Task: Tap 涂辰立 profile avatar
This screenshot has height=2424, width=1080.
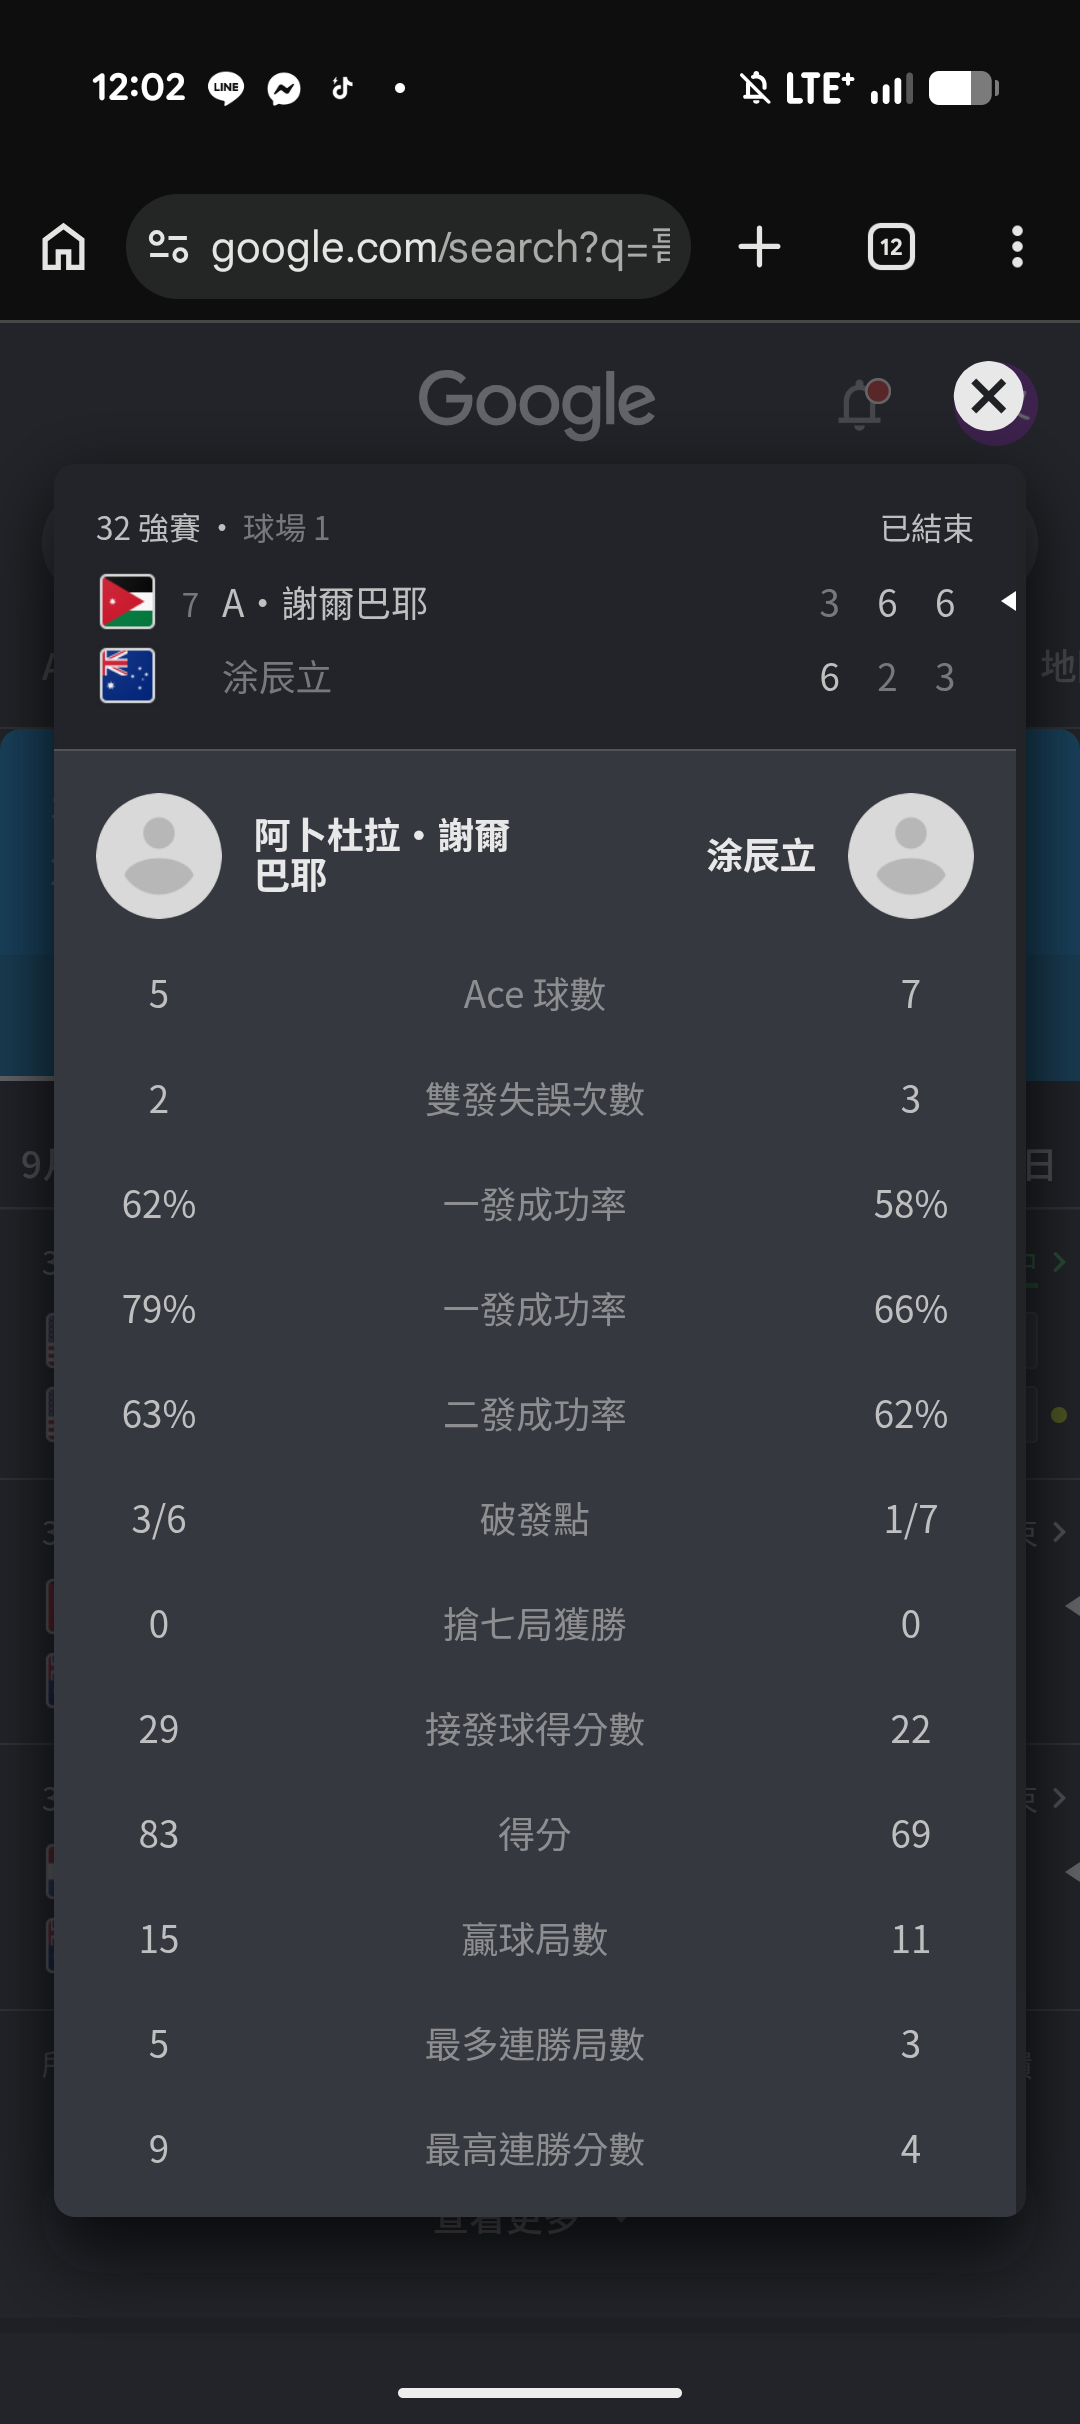Action: (911, 856)
